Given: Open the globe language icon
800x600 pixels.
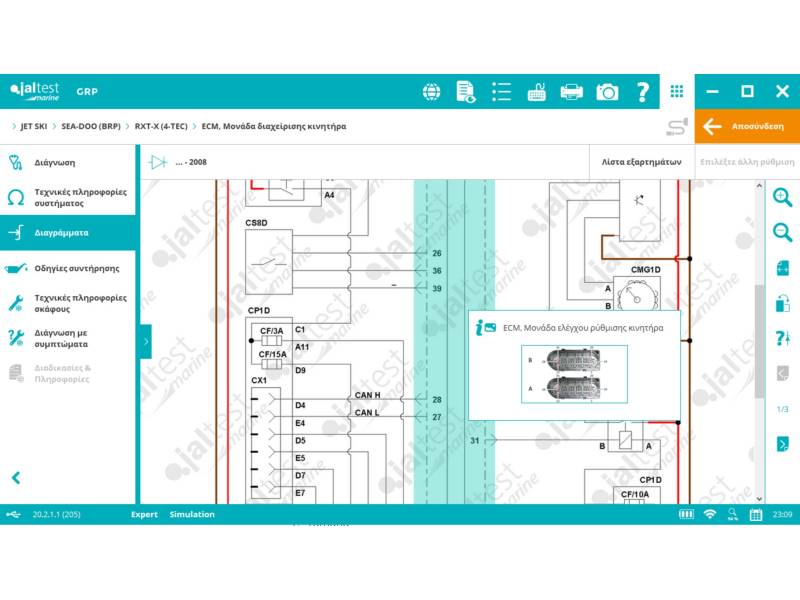Looking at the screenshot, I should point(432,92).
